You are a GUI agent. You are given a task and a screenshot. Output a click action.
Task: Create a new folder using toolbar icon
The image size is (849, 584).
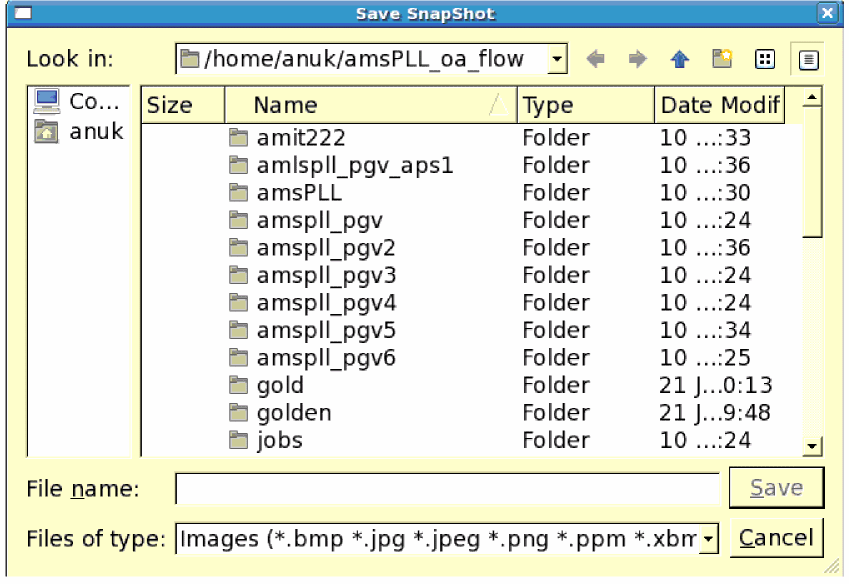point(722,60)
